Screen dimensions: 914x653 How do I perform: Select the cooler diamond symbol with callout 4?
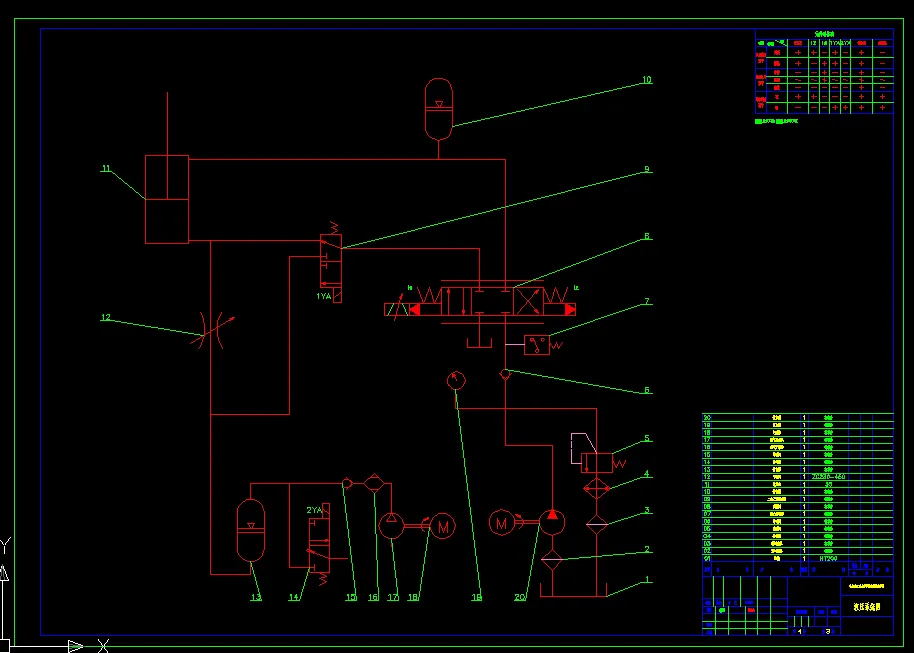click(596, 488)
